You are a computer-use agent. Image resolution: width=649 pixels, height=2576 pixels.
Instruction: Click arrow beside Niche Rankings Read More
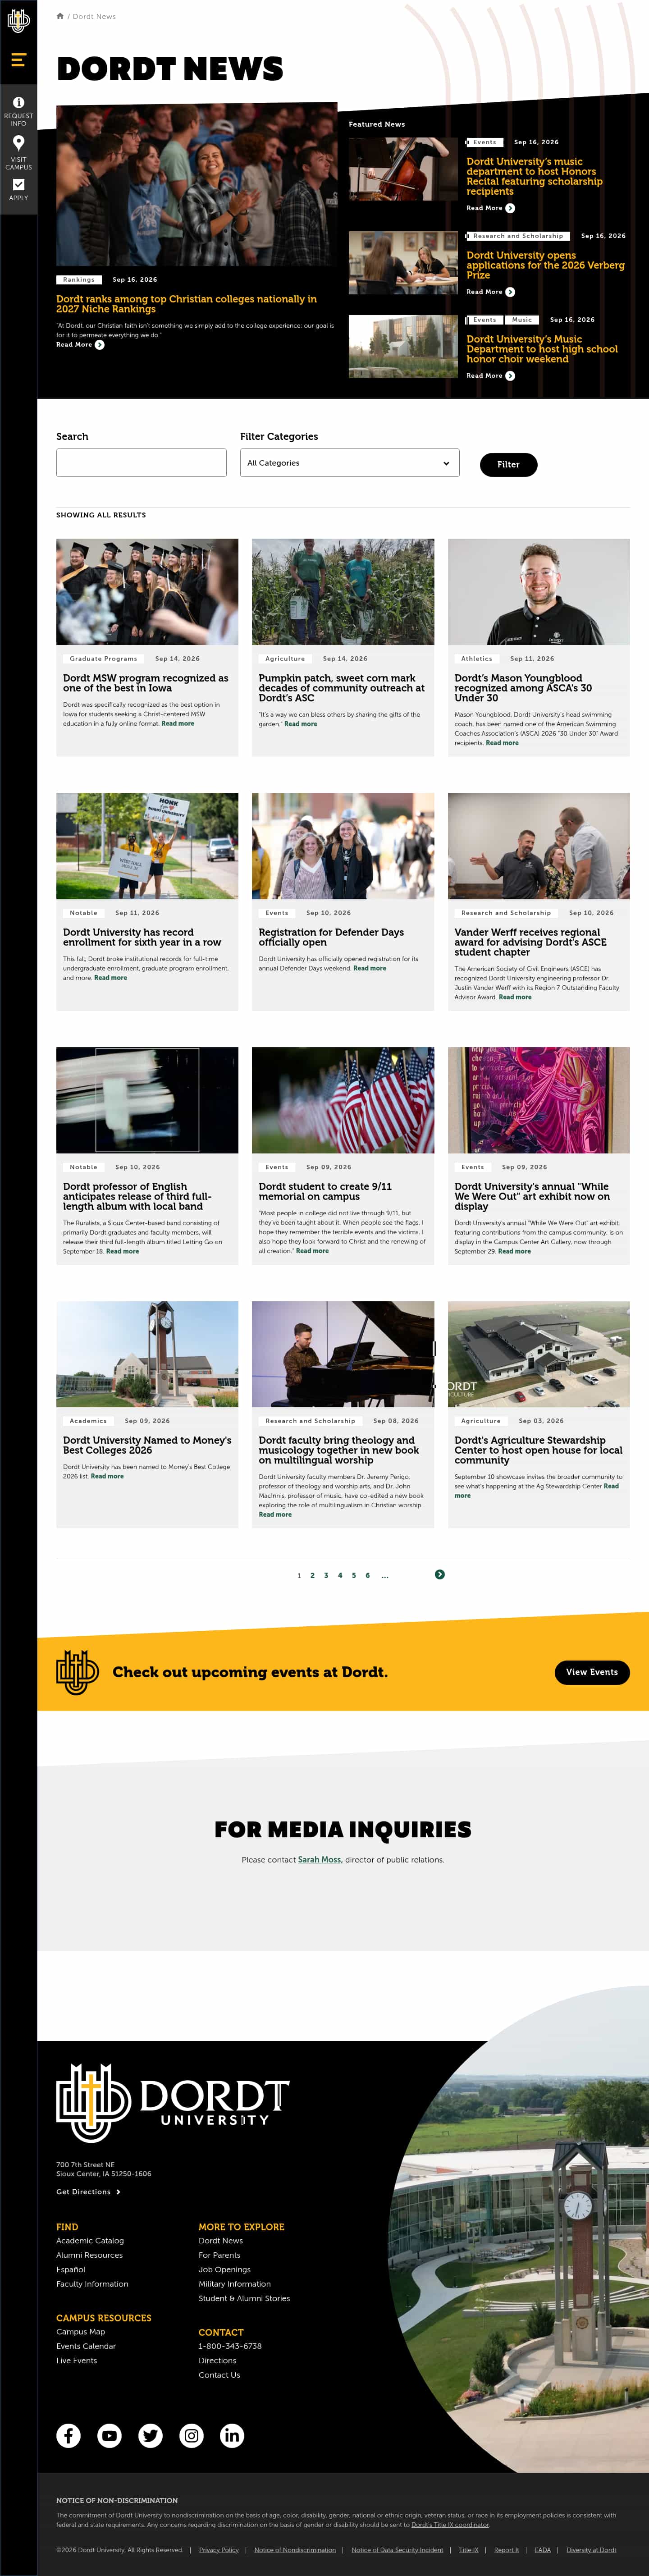[99, 344]
